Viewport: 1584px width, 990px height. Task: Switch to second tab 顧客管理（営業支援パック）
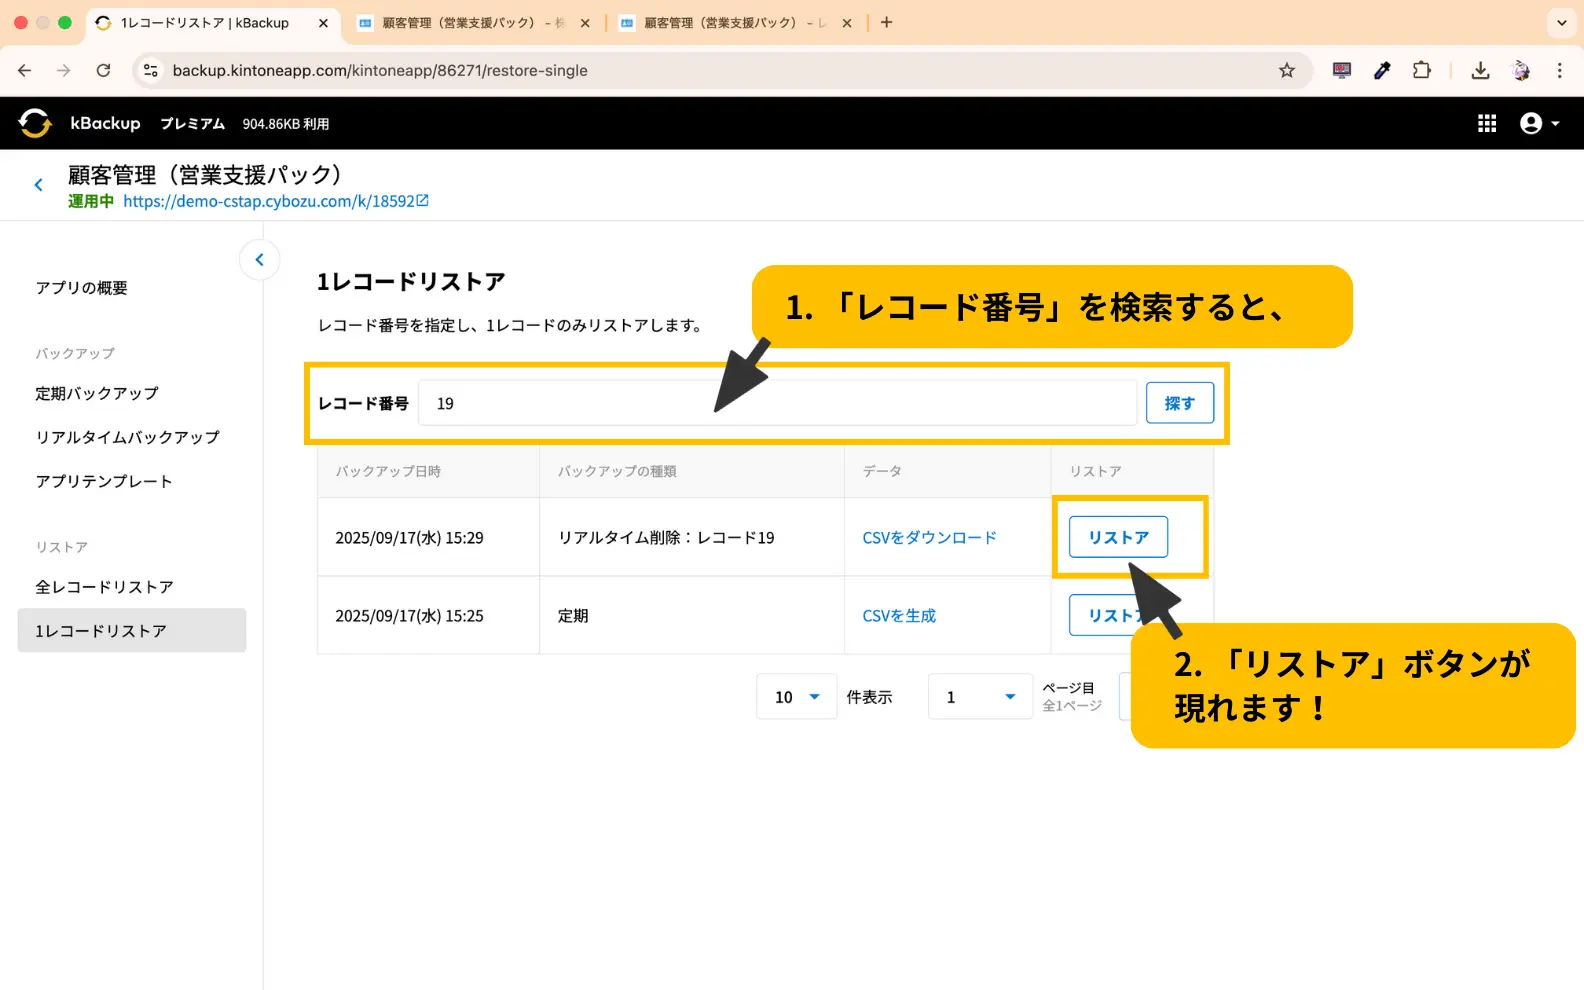(474, 23)
